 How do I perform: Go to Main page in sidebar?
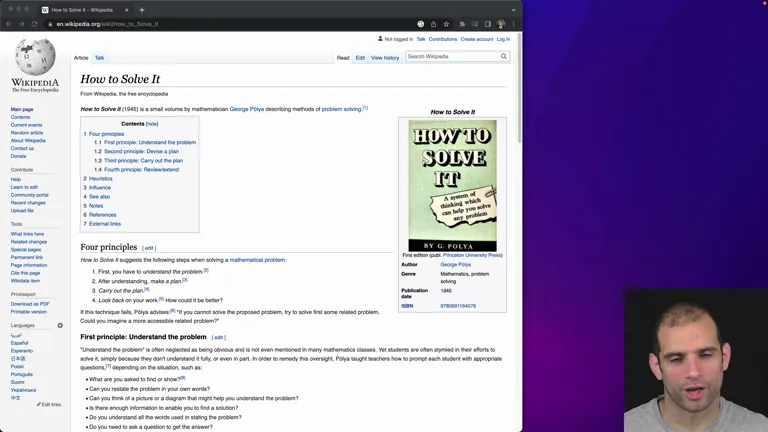pos(22,110)
